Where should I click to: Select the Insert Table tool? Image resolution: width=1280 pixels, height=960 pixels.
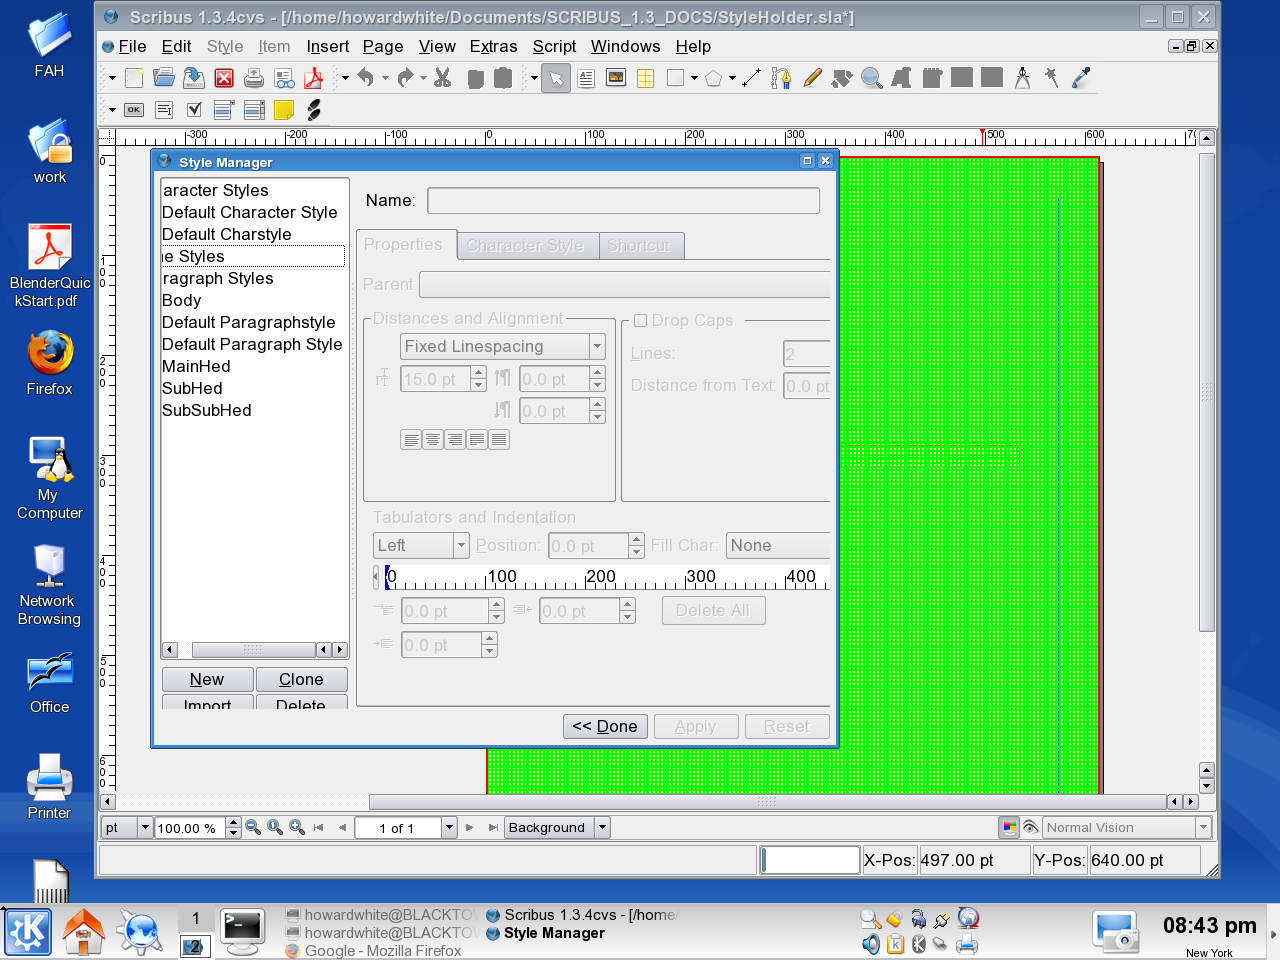click(x=646, y=78)
